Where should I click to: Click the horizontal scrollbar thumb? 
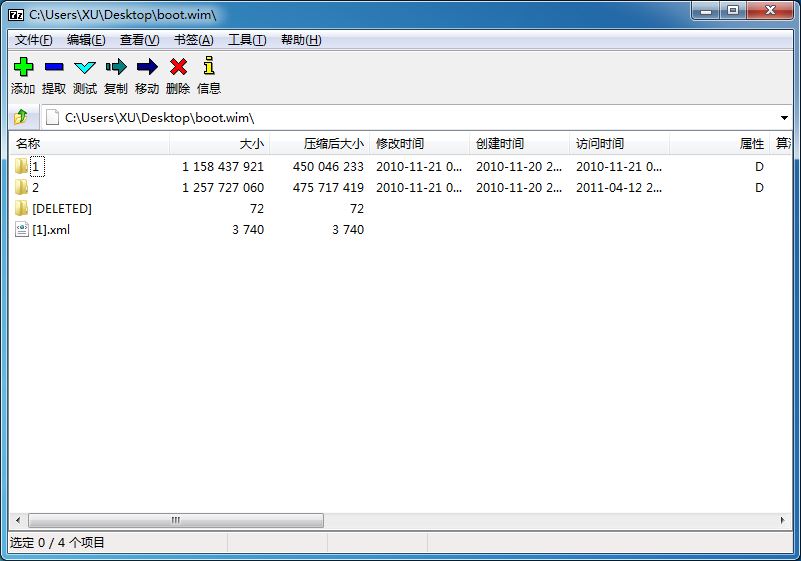pyautogui.click(x=175, y=521)
